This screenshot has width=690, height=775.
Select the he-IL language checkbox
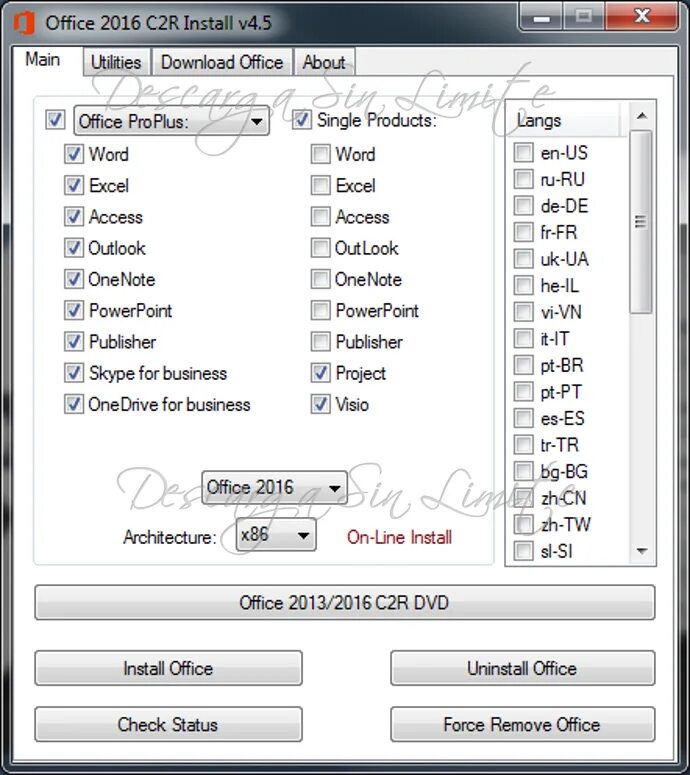click(523, 286)
